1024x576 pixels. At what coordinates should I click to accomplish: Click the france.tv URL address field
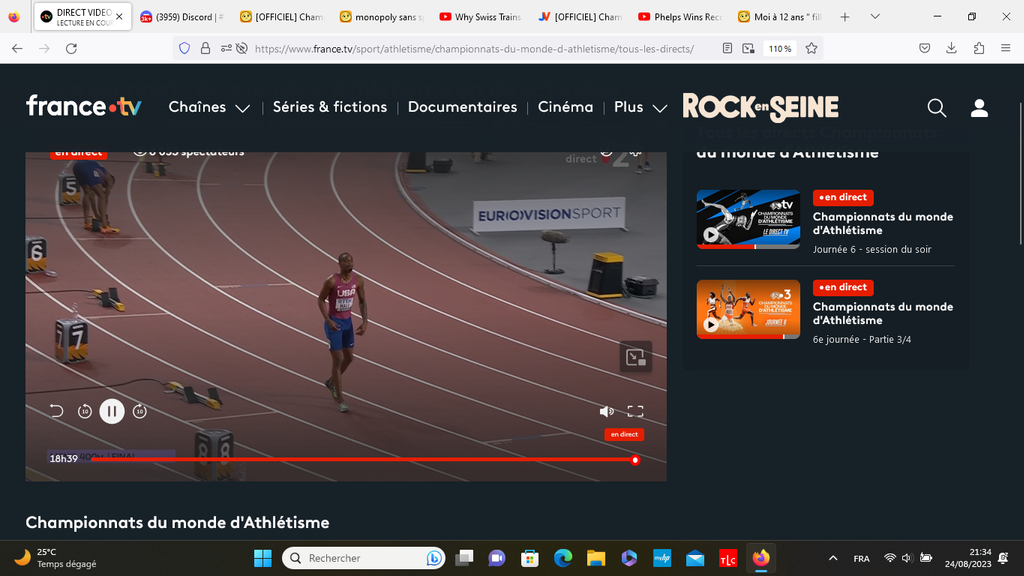(x=474, y=49)
